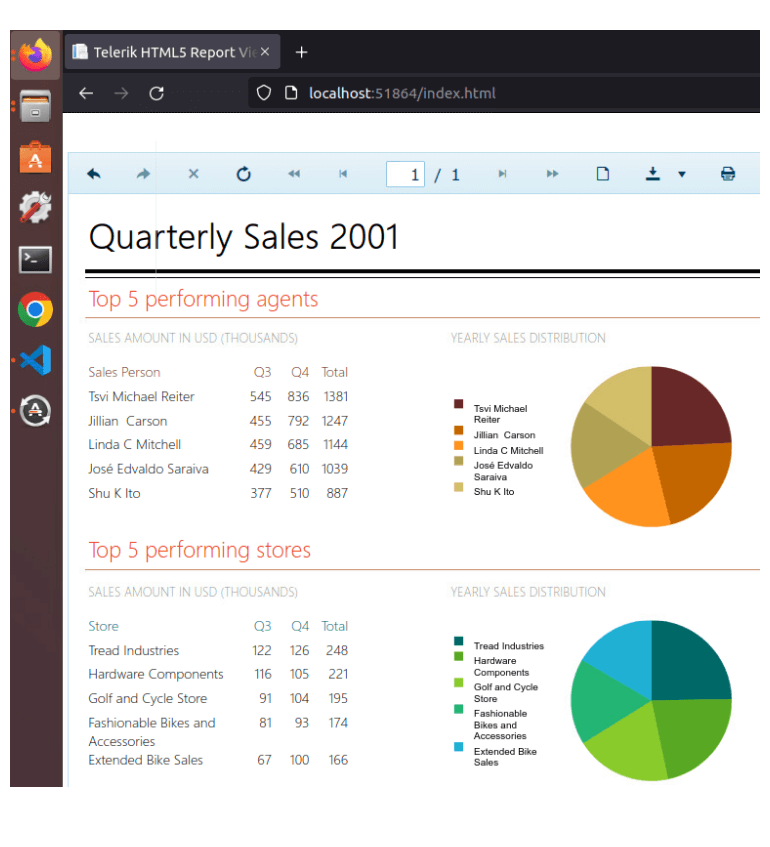Open Terminal from the dock
770x847 pixels.
(x=36, y=260)
